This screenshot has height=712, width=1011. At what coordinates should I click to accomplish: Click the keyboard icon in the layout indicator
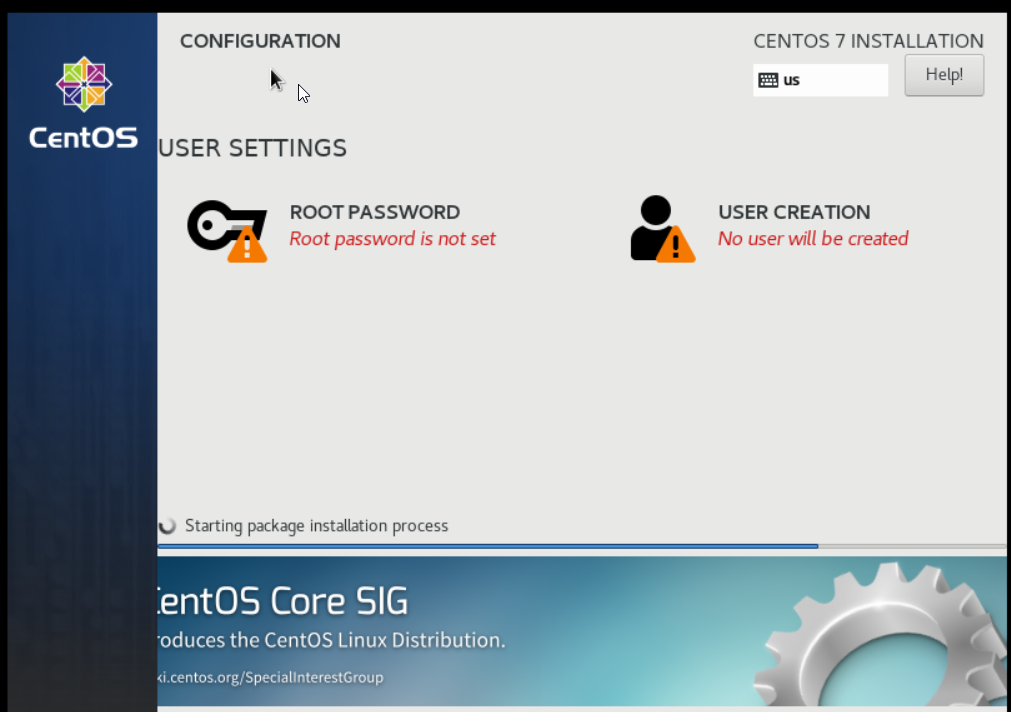[x=768, y=80]
